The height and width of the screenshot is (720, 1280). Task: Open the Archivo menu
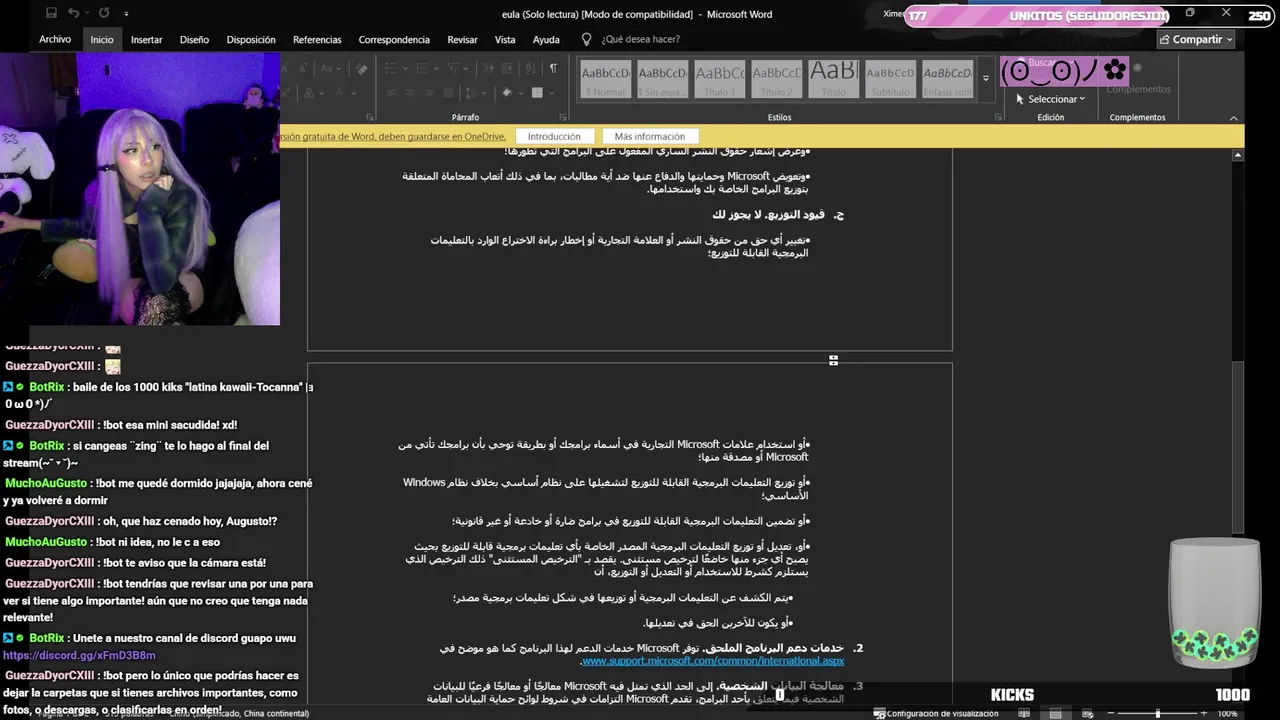point(55,39)
